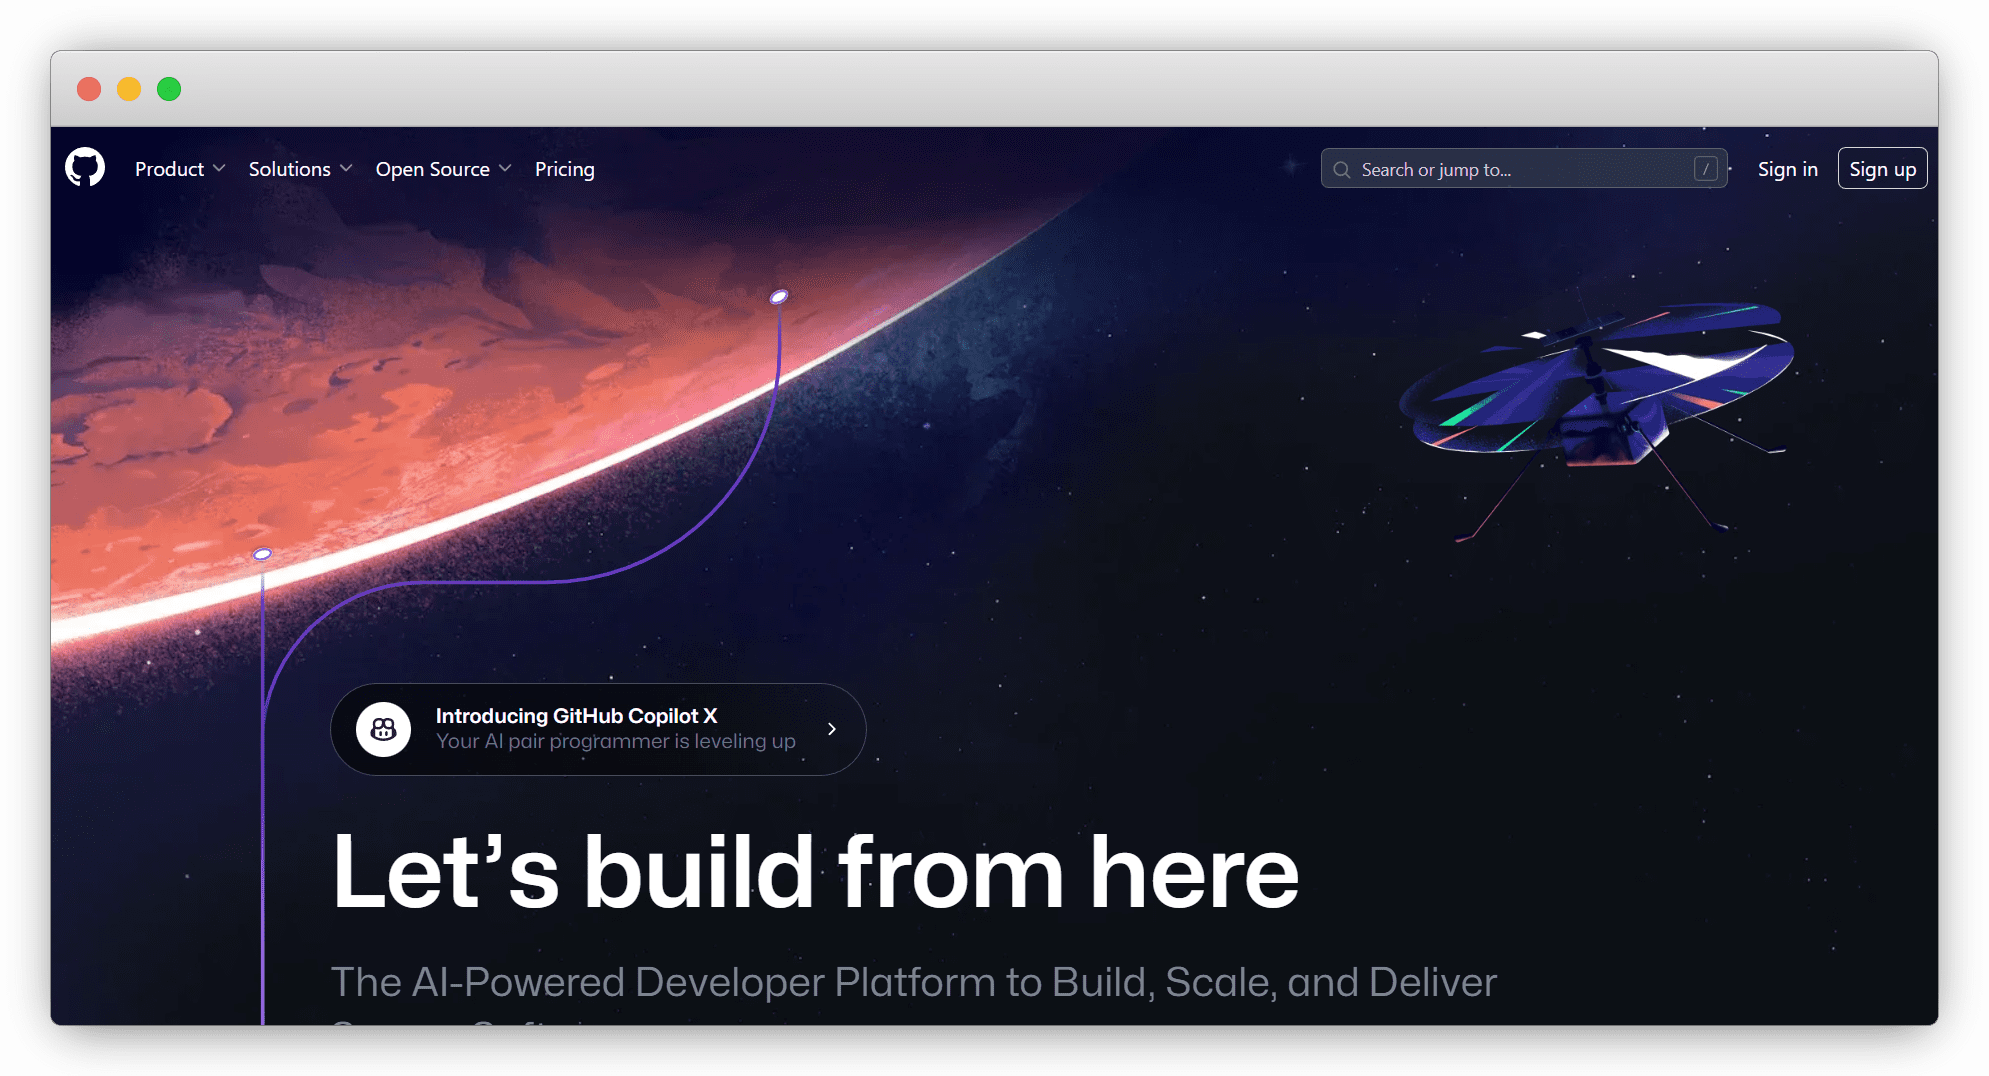The height and width of the screenshot is (1076, 1989).
Task: Open the Pricing page from navigation
Action: (x=564, y=169)
